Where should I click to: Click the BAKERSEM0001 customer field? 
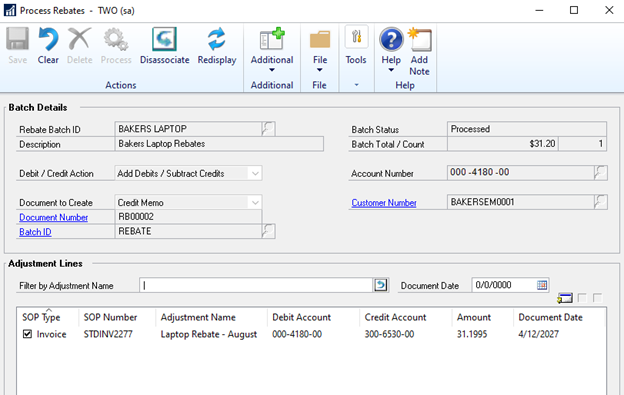[521, 202]
